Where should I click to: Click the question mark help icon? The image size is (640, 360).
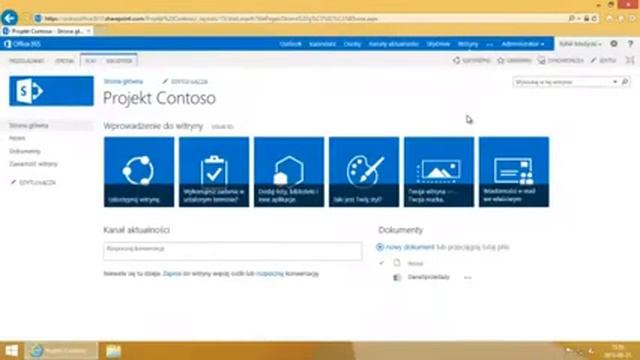[x=631, y=44]
